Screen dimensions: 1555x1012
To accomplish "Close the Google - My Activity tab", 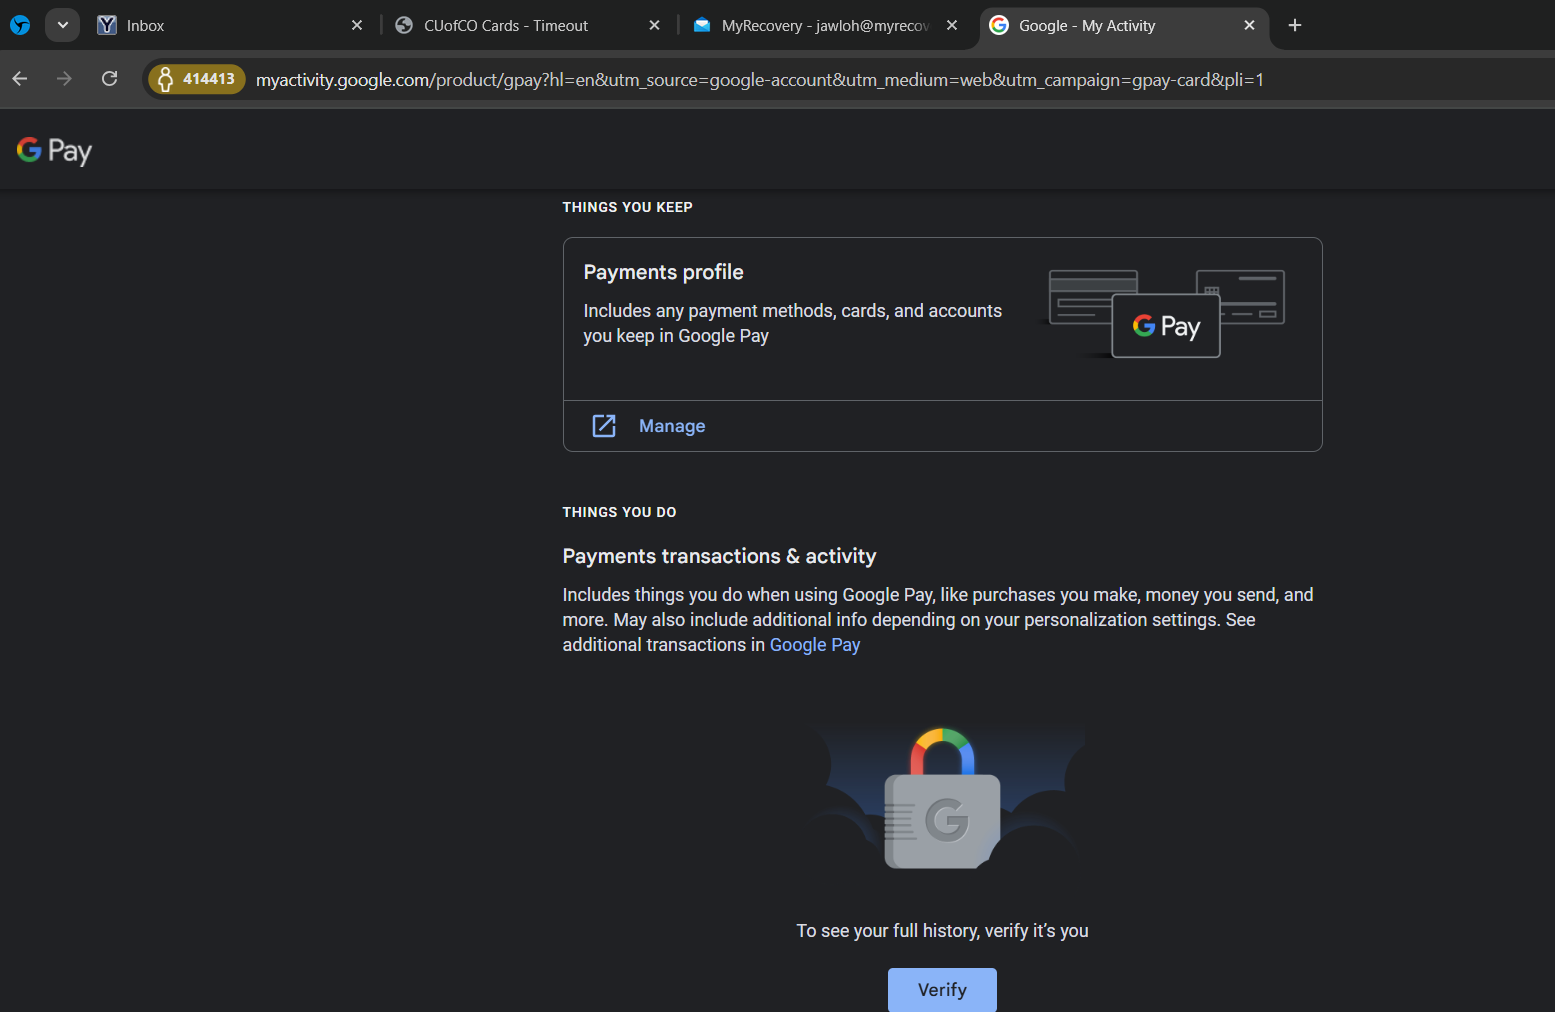I will (1249, 26).
